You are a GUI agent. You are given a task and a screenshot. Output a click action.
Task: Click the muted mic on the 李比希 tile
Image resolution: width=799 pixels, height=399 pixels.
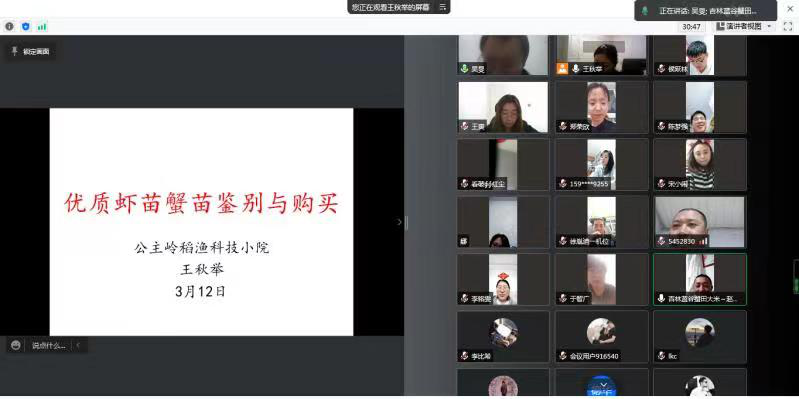pos(464,356)
